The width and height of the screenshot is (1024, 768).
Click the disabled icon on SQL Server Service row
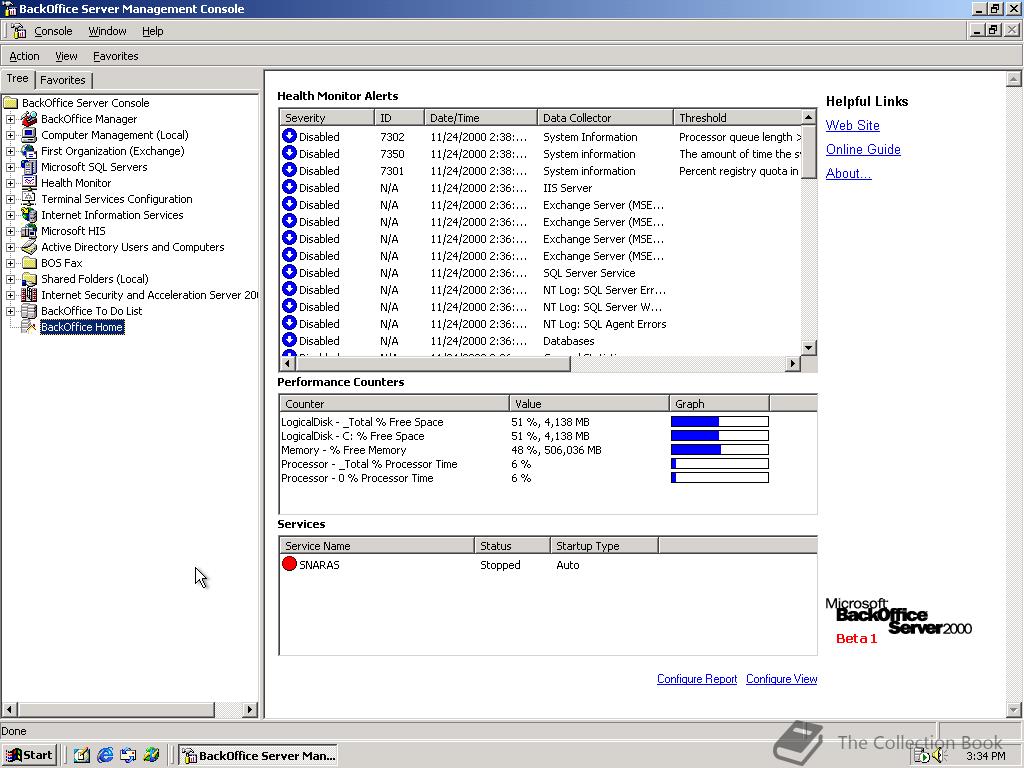289,272
